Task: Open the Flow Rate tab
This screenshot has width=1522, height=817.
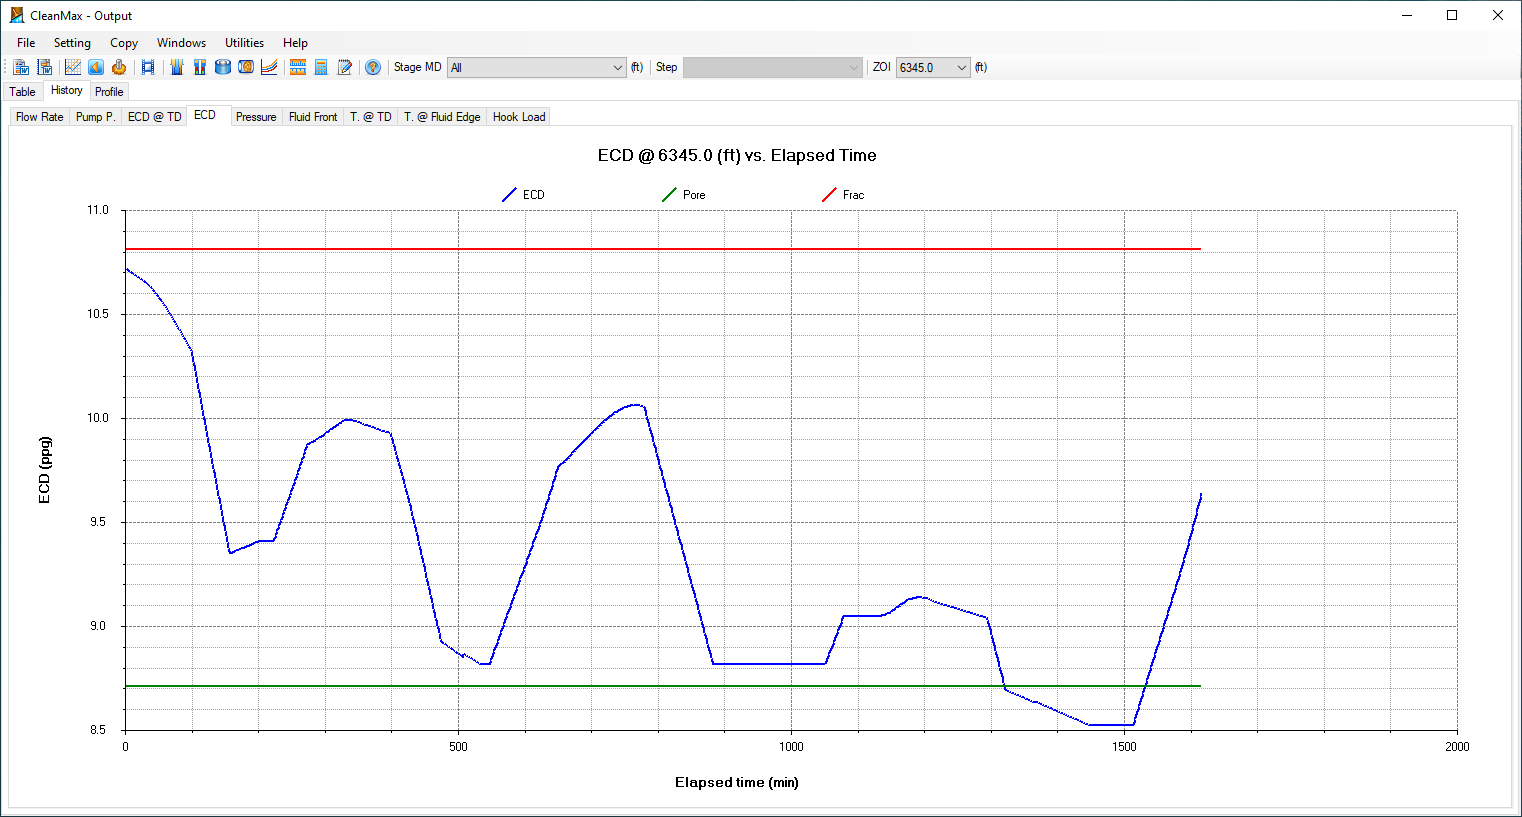Action: (x=40, y=117)
